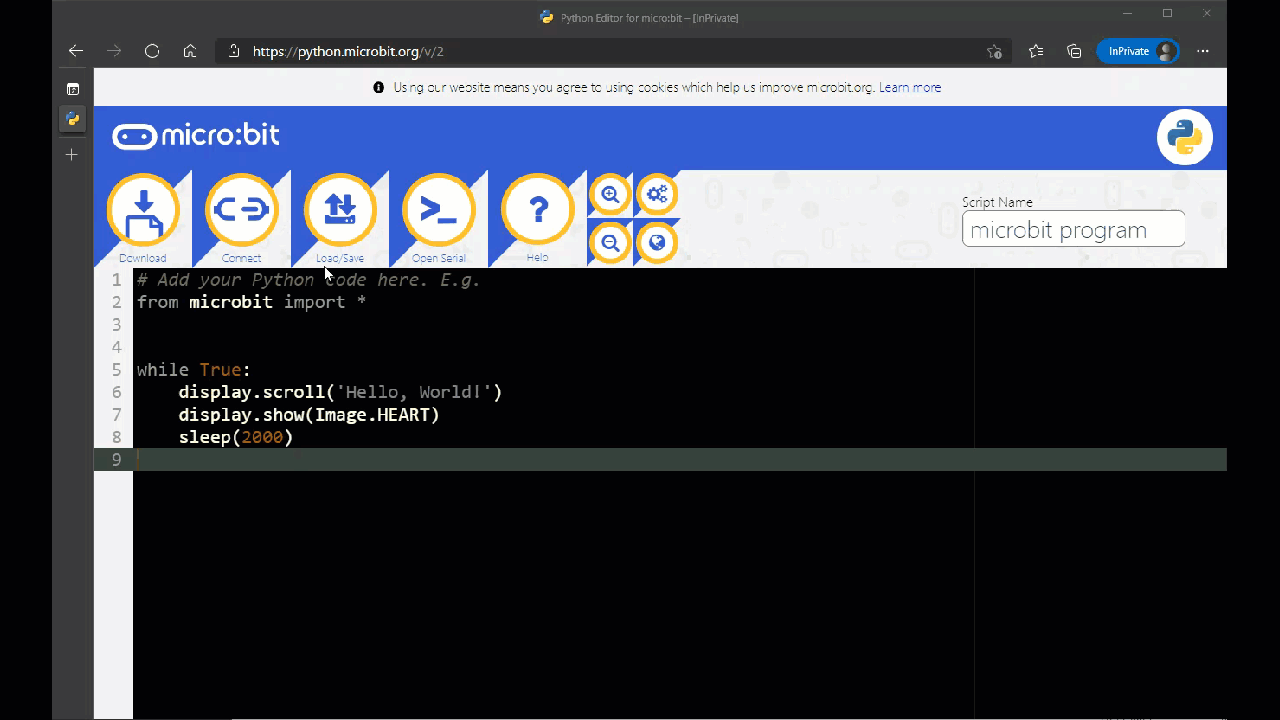Viewport: 1280px width, 720px height.
Task: Reload the page in the browser
Action: coord(152,51)
